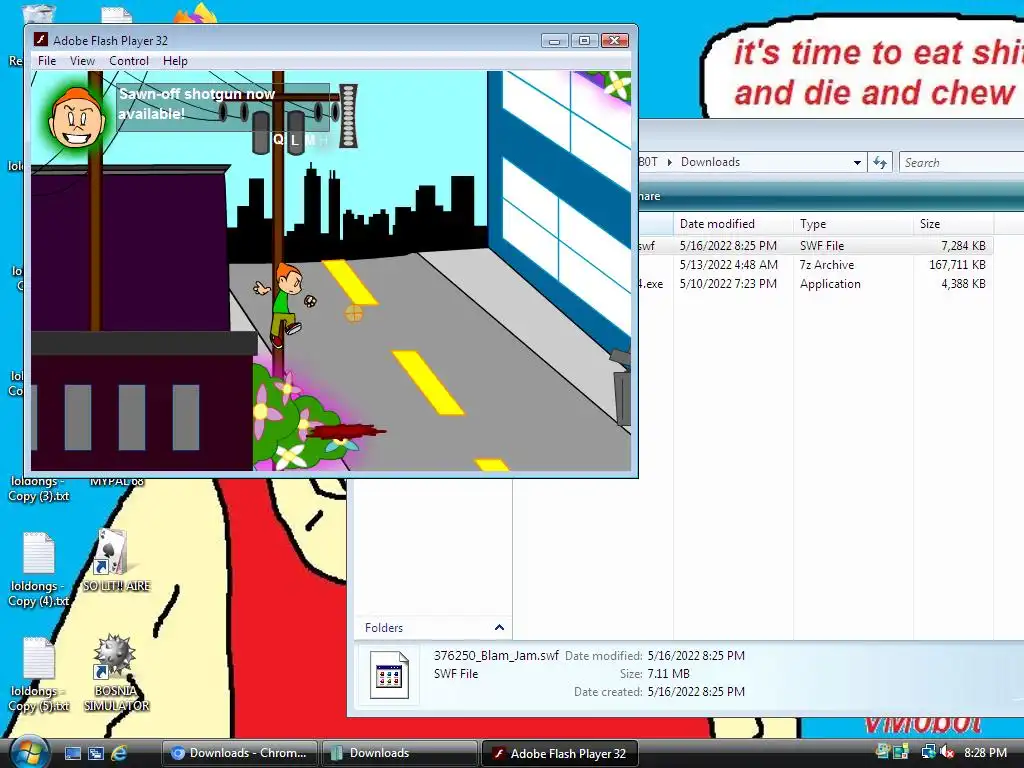Open BOSNIA SIMULATOR desktop shortcut

[116, 673]
